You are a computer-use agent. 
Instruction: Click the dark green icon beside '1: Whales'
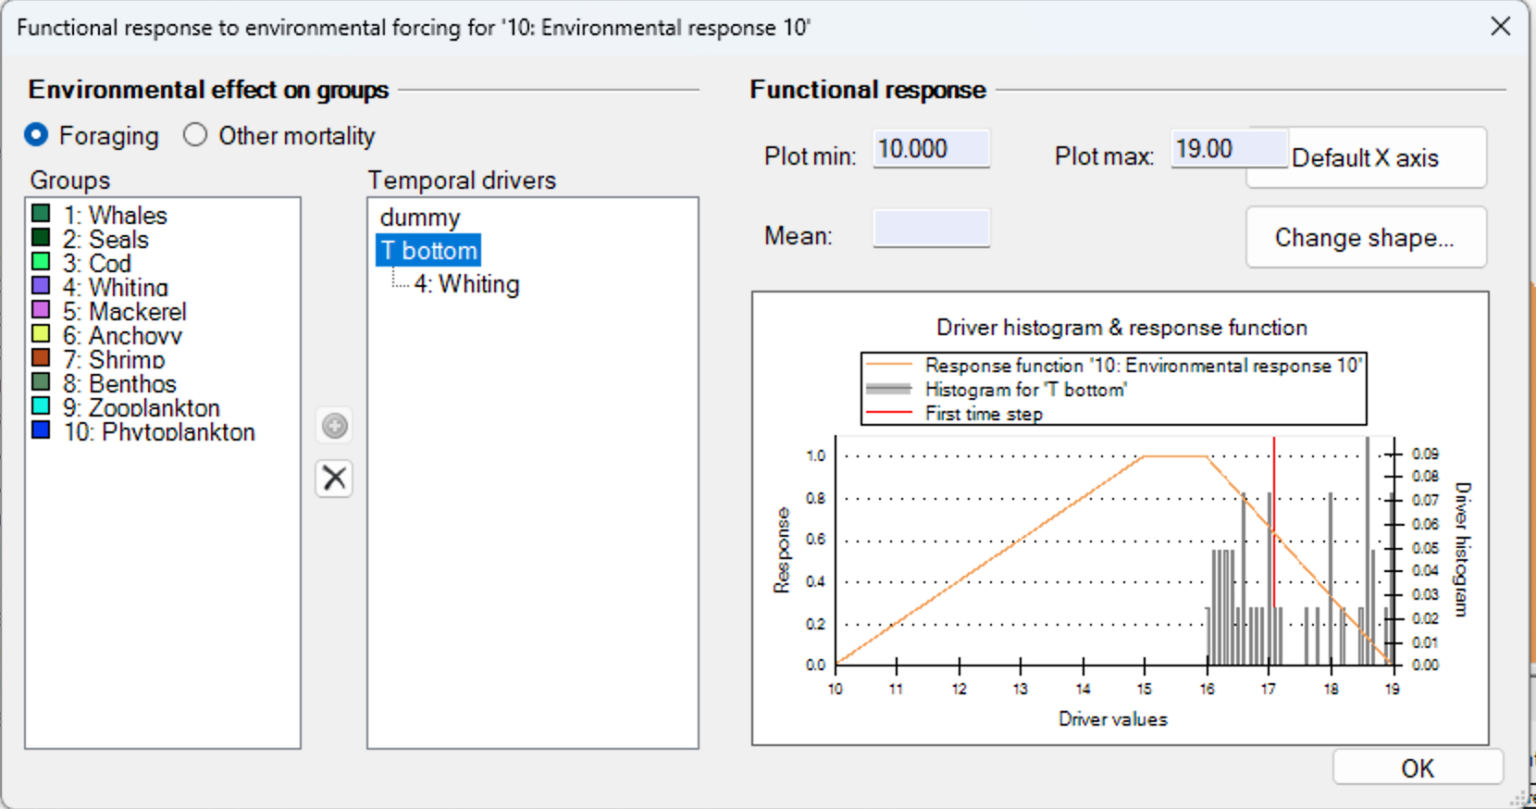pyautogui.click(x=41, y=214)
